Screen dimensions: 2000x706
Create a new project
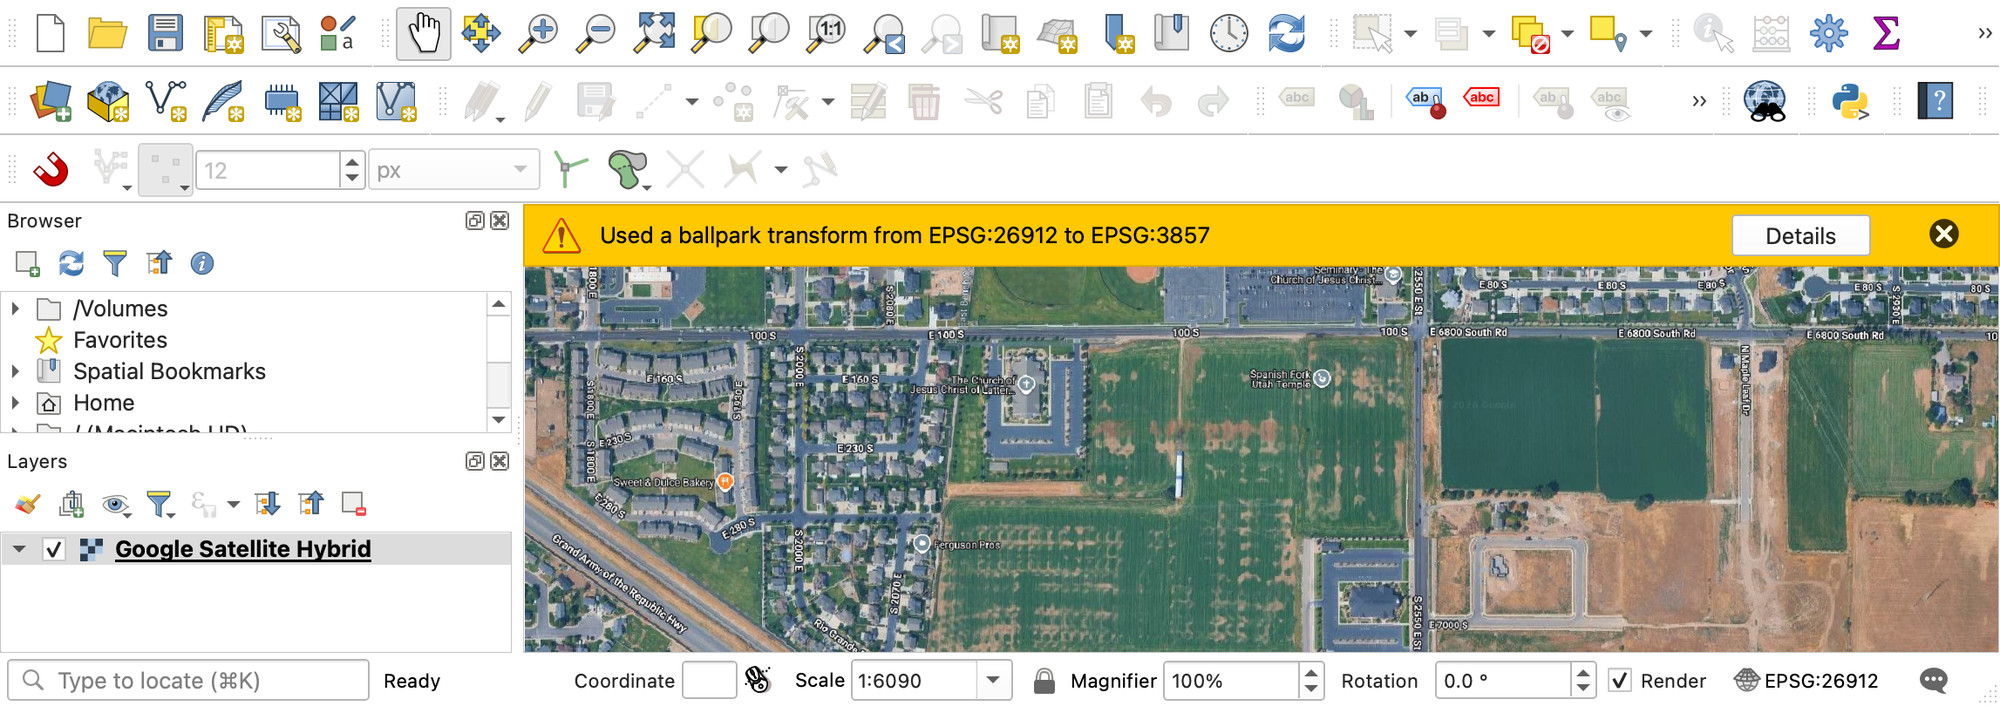[x=50, y=33]
